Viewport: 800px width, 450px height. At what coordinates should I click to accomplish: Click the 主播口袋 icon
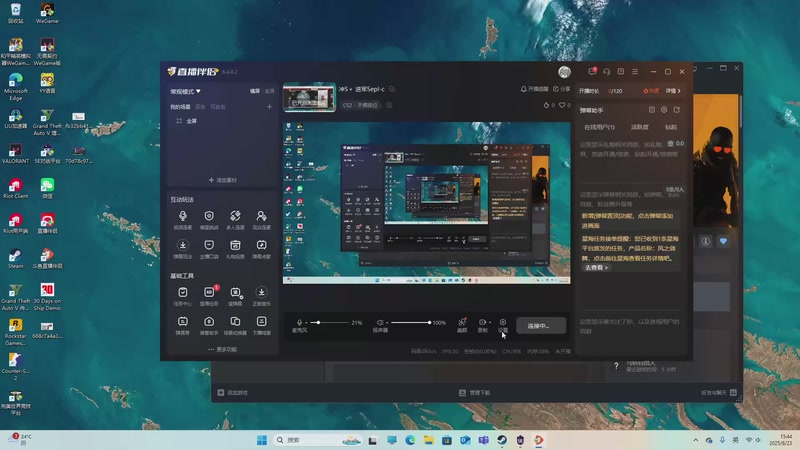(209, 245)
